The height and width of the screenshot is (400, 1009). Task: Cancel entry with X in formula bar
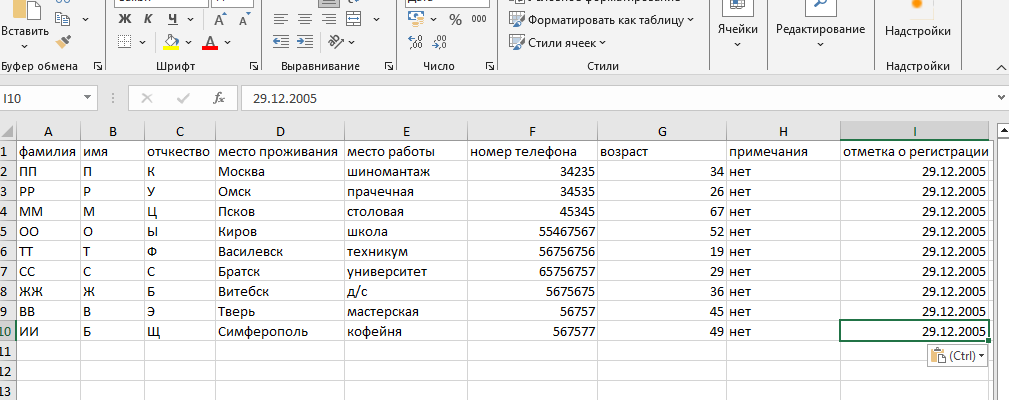tap(147, 98)
